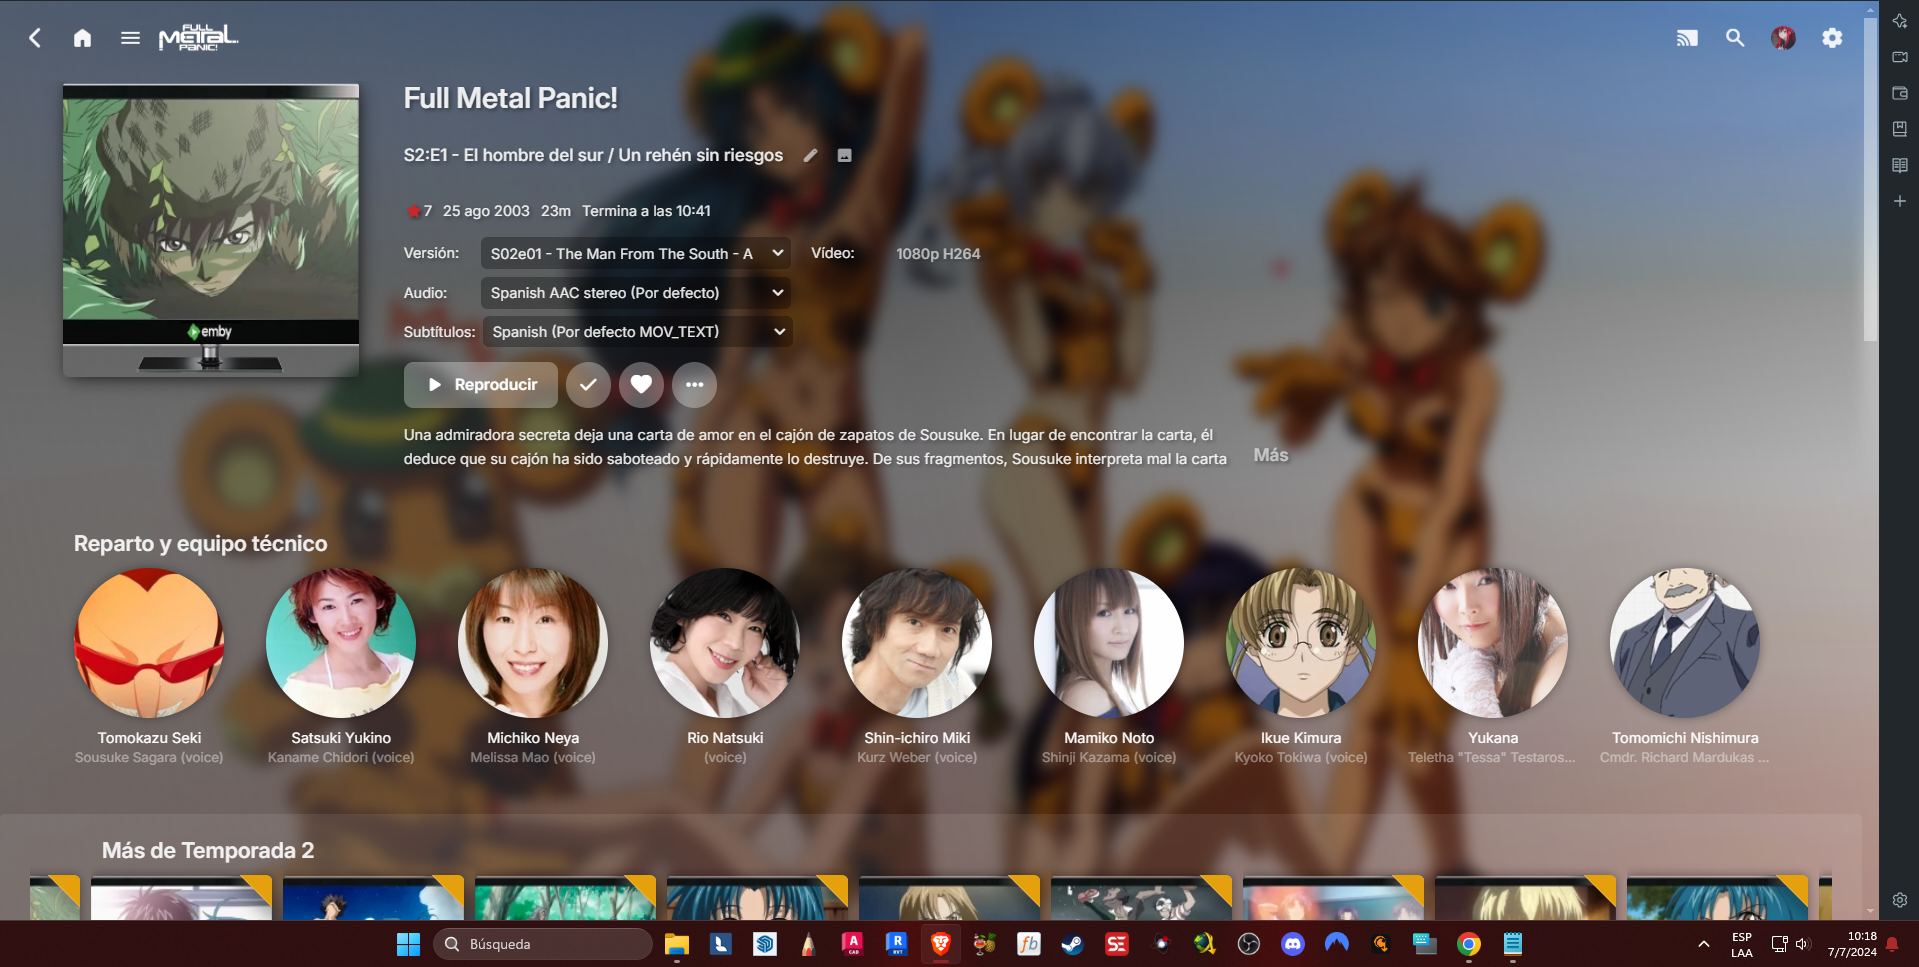Open the hamburger navigation menu

130,38
